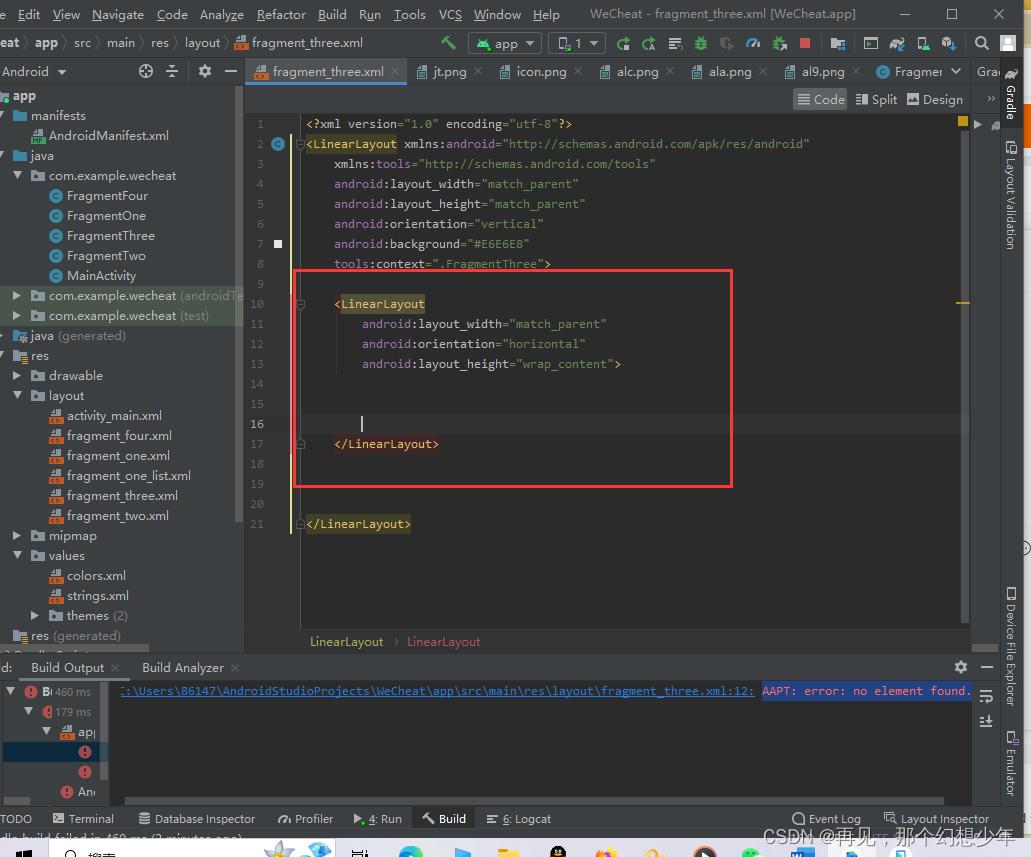
Task: Switch to the Build Analyzer tab
Action: pos(182,667)
